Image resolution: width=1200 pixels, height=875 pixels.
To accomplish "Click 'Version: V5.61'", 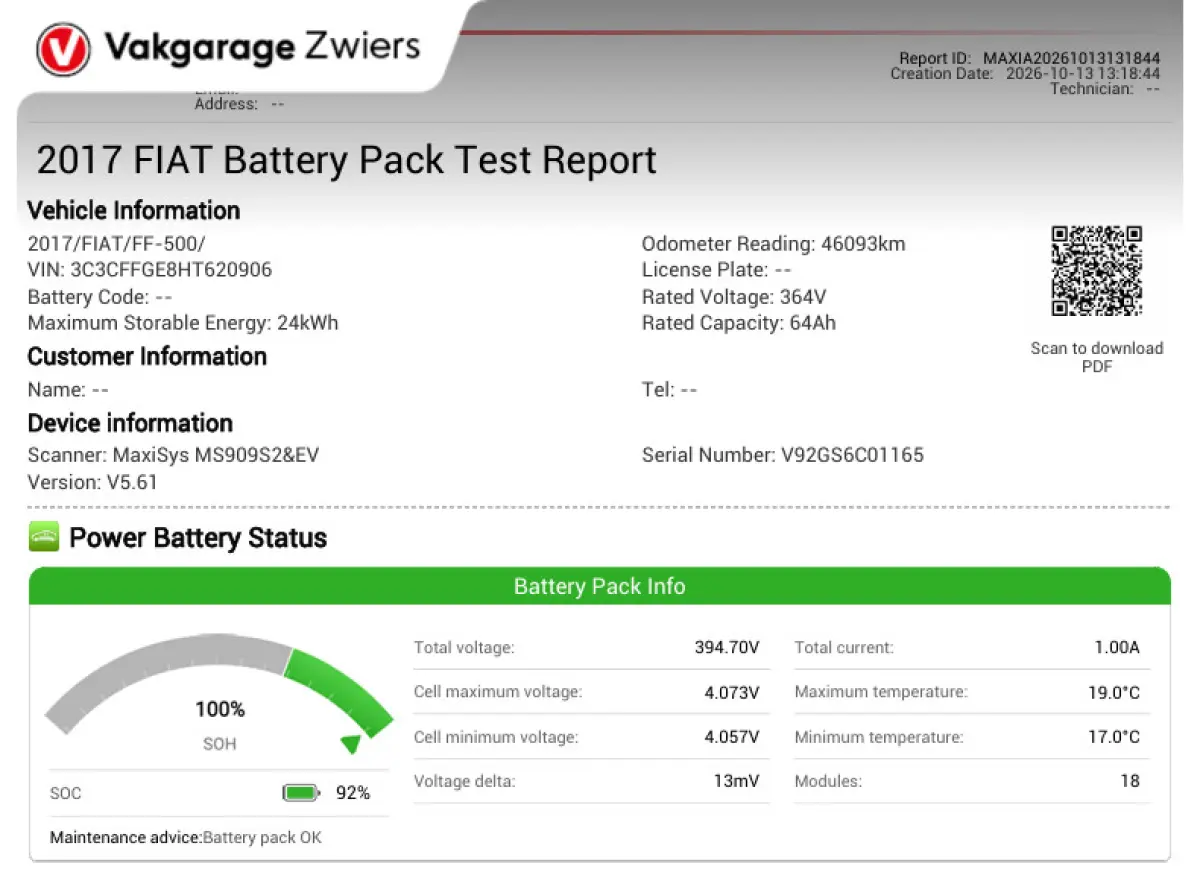I will click(93, 482).
